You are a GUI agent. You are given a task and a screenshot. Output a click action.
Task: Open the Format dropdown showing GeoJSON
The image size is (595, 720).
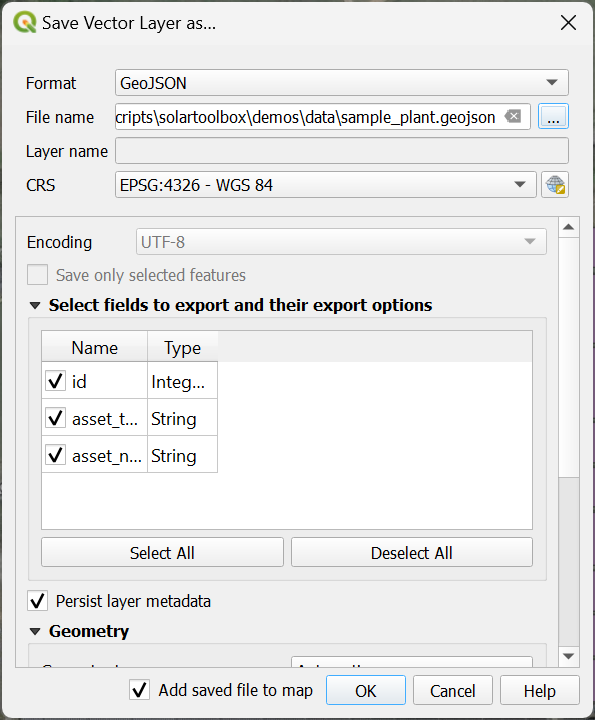[x=342, y=83]
